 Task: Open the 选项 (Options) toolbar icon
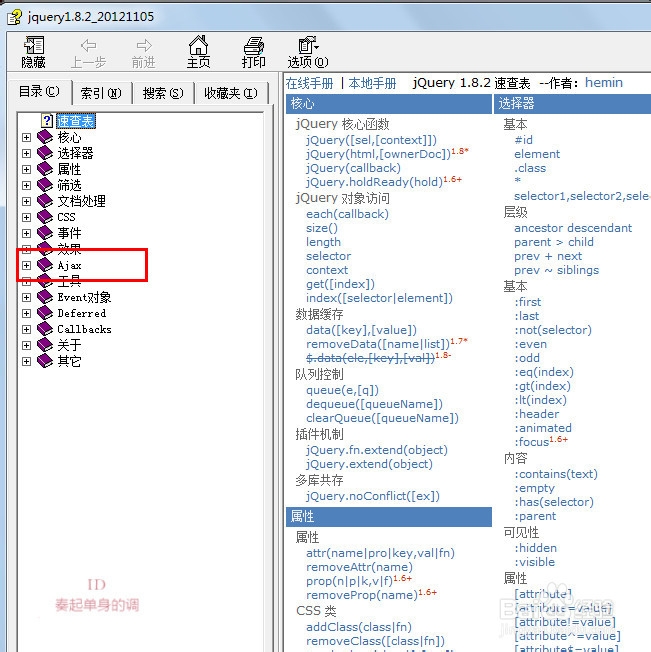coord(308,45)
